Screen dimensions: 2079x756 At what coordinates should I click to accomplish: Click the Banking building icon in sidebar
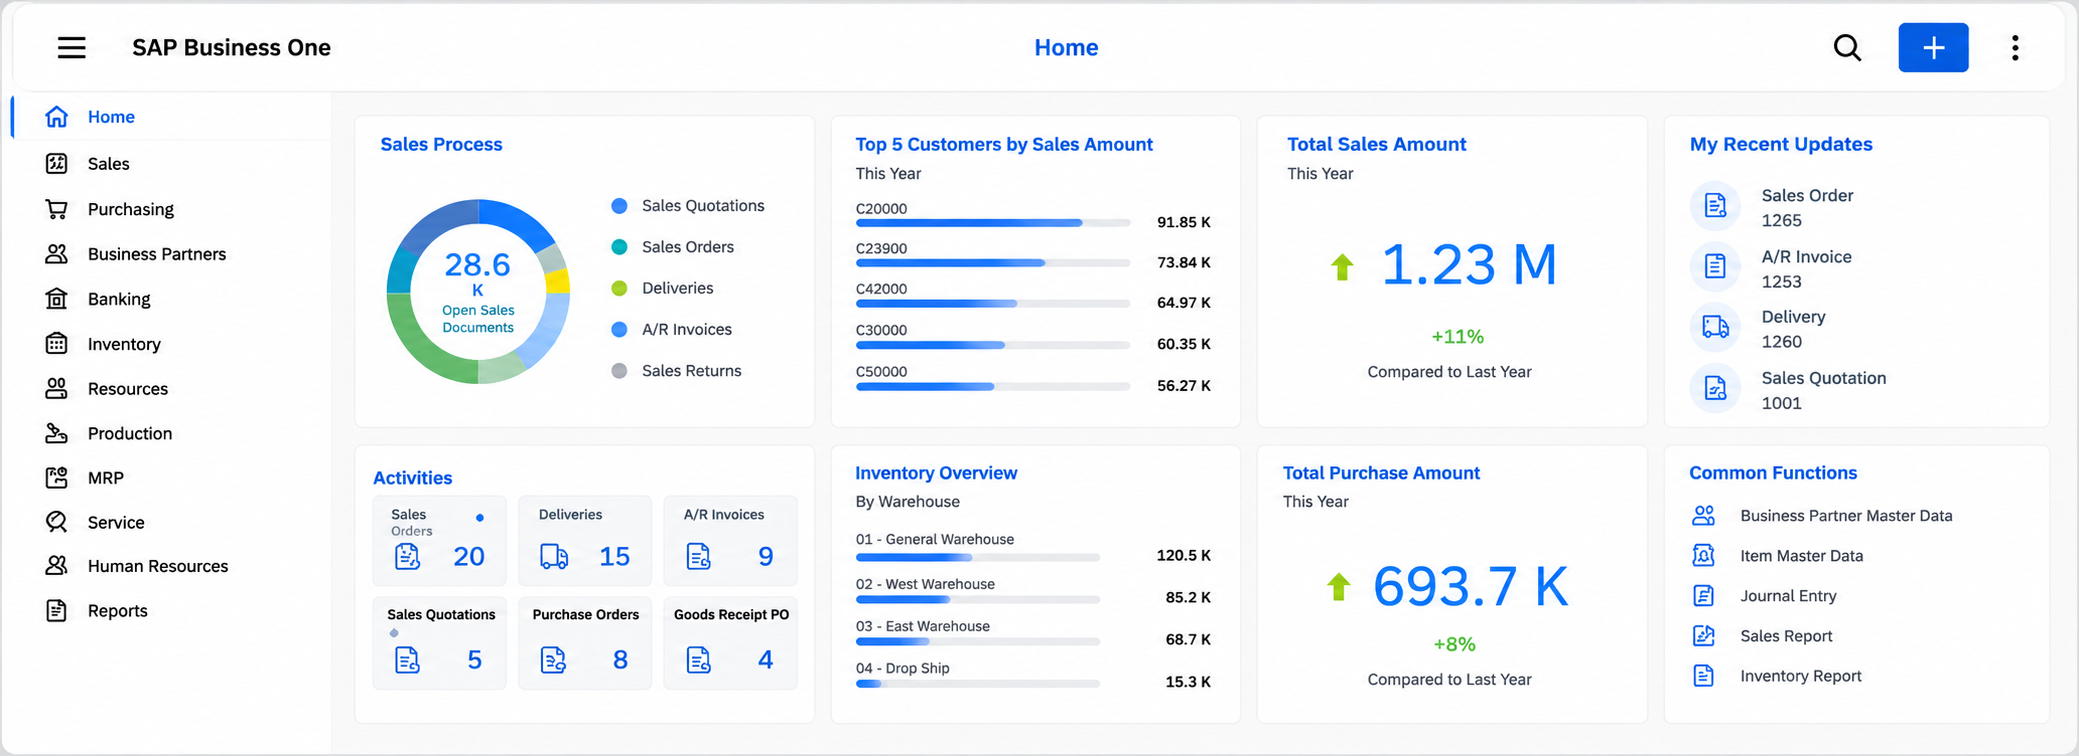point(57,299)
